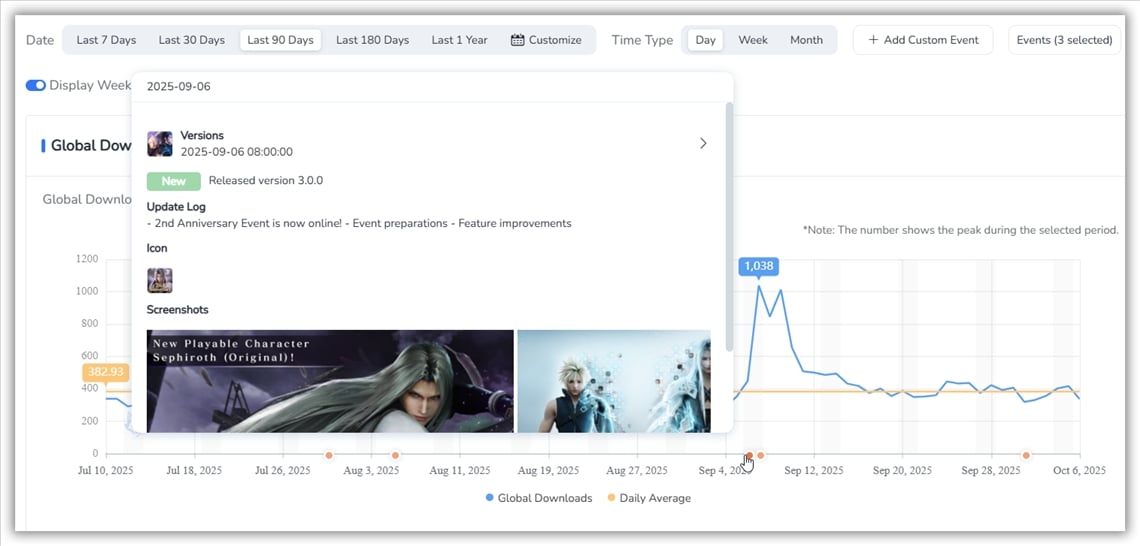The image size is (1140, 546).
Task: Click the orange Daily Average legend dot
Action: tap(611, 498)
